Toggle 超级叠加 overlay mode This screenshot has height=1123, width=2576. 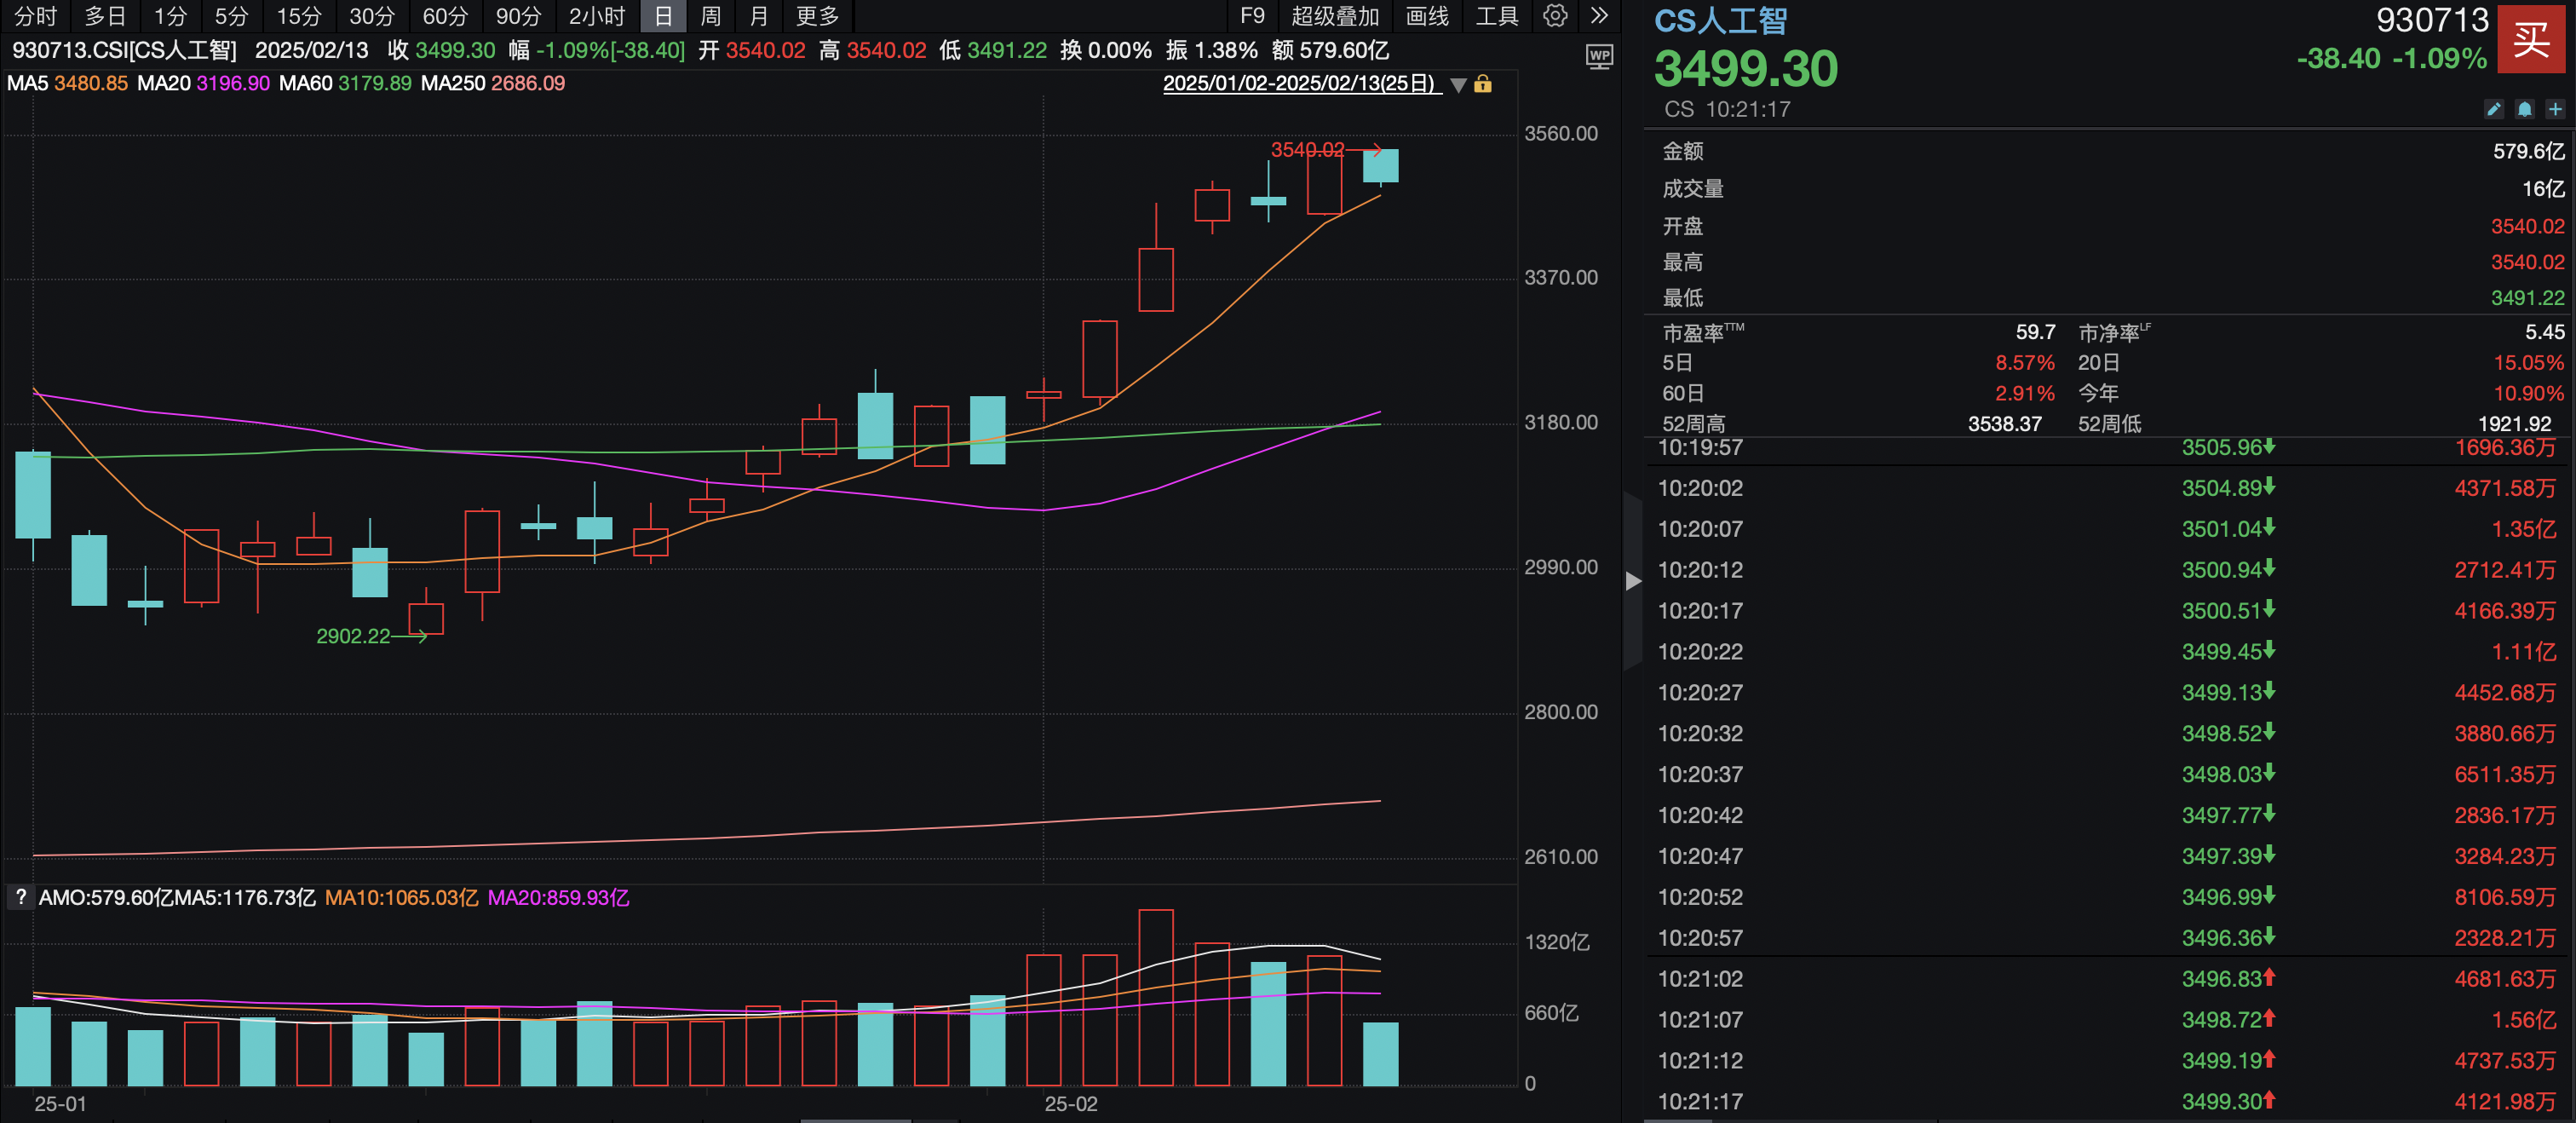(1337, 16)
